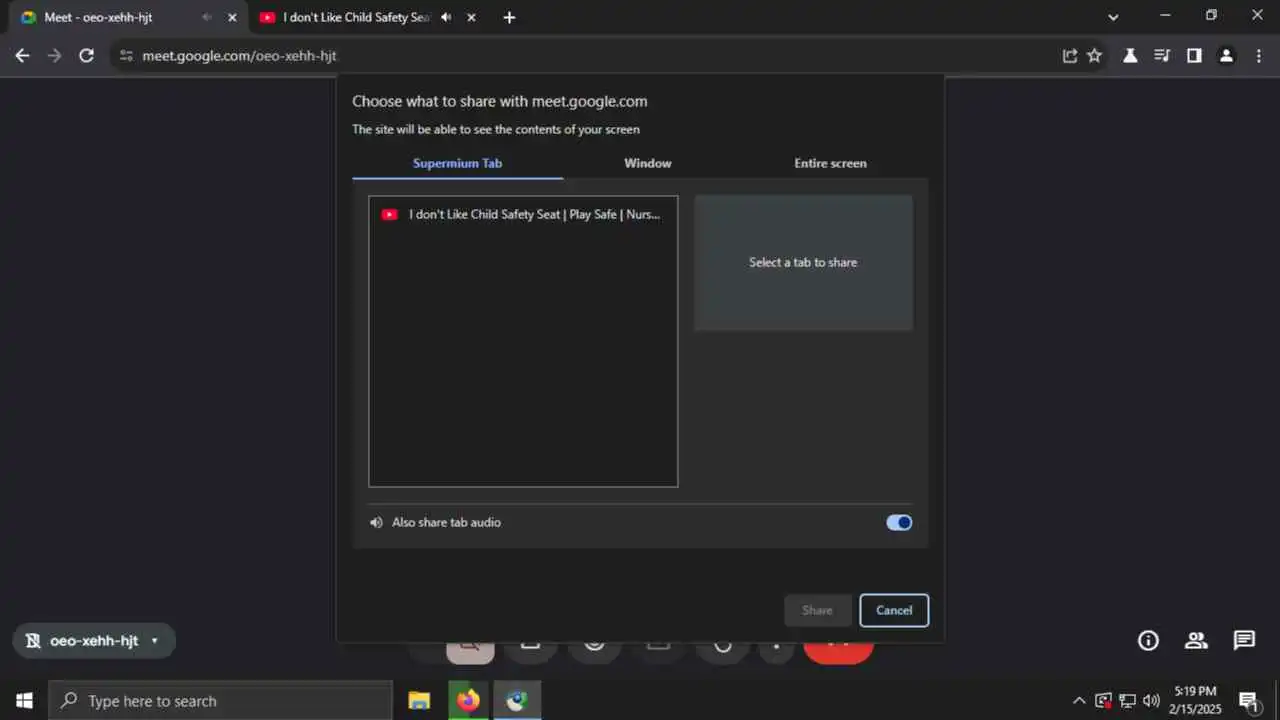Click the Cancel button in share dialog

(x=894, y=610)
